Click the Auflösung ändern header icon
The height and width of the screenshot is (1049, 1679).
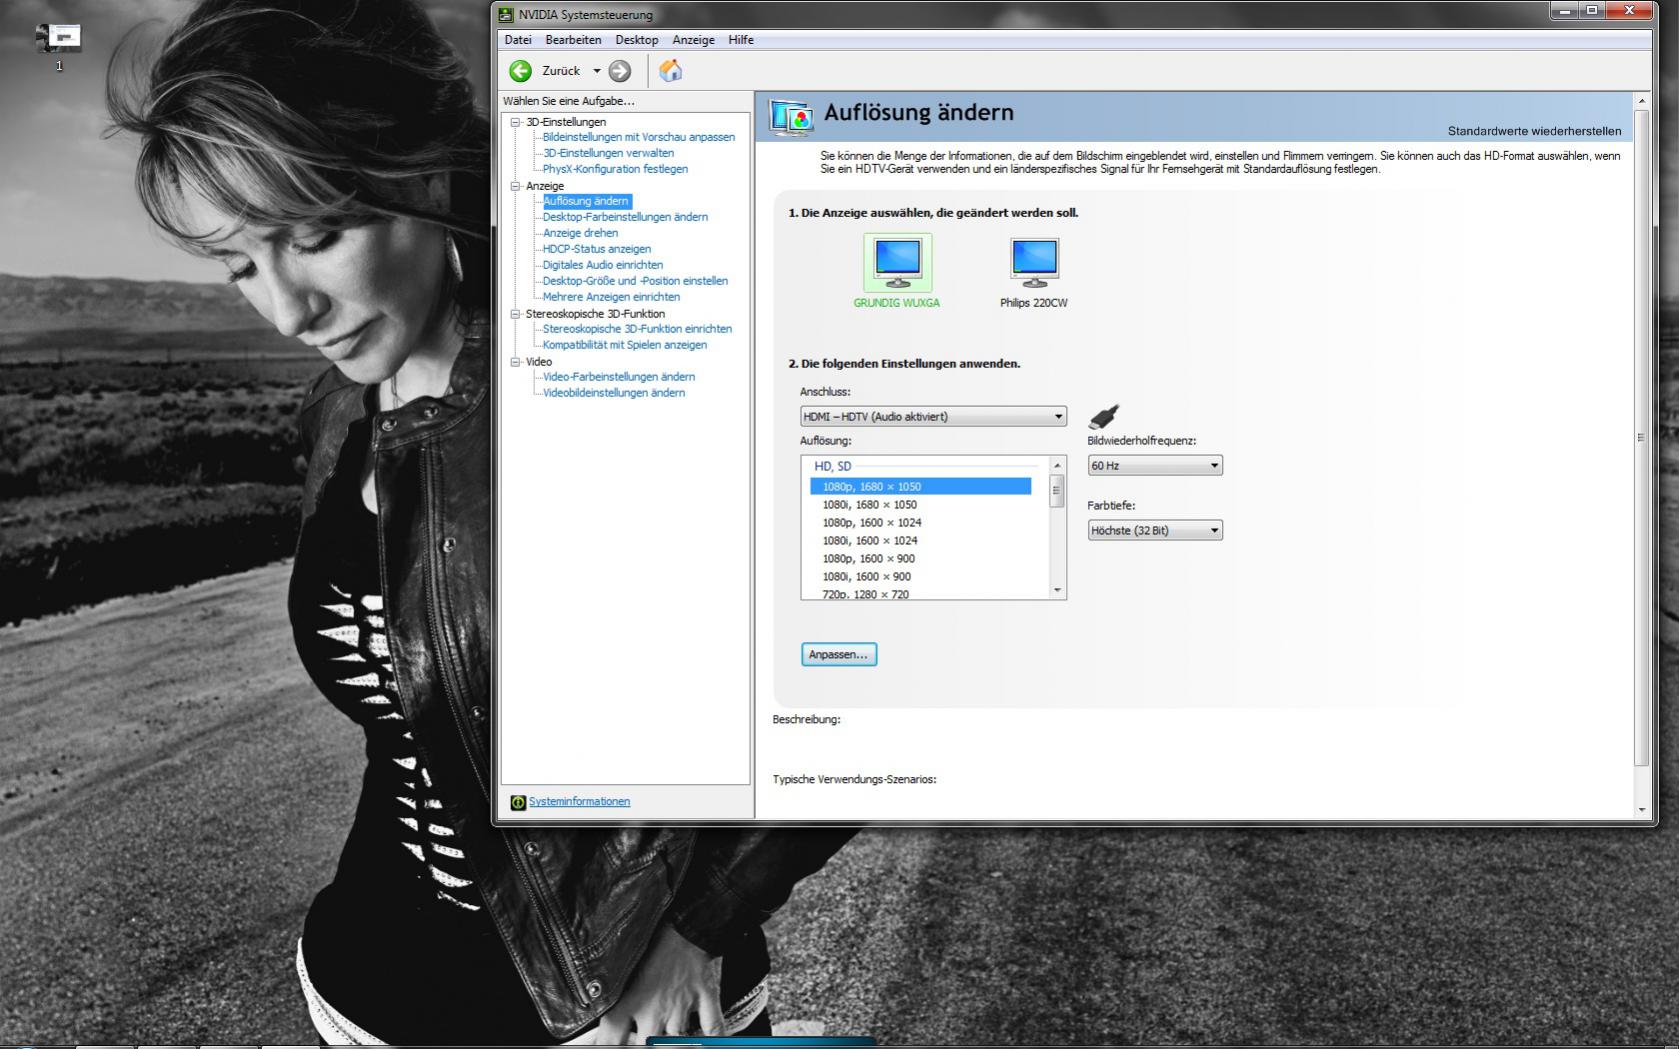(x=791, y=116)
